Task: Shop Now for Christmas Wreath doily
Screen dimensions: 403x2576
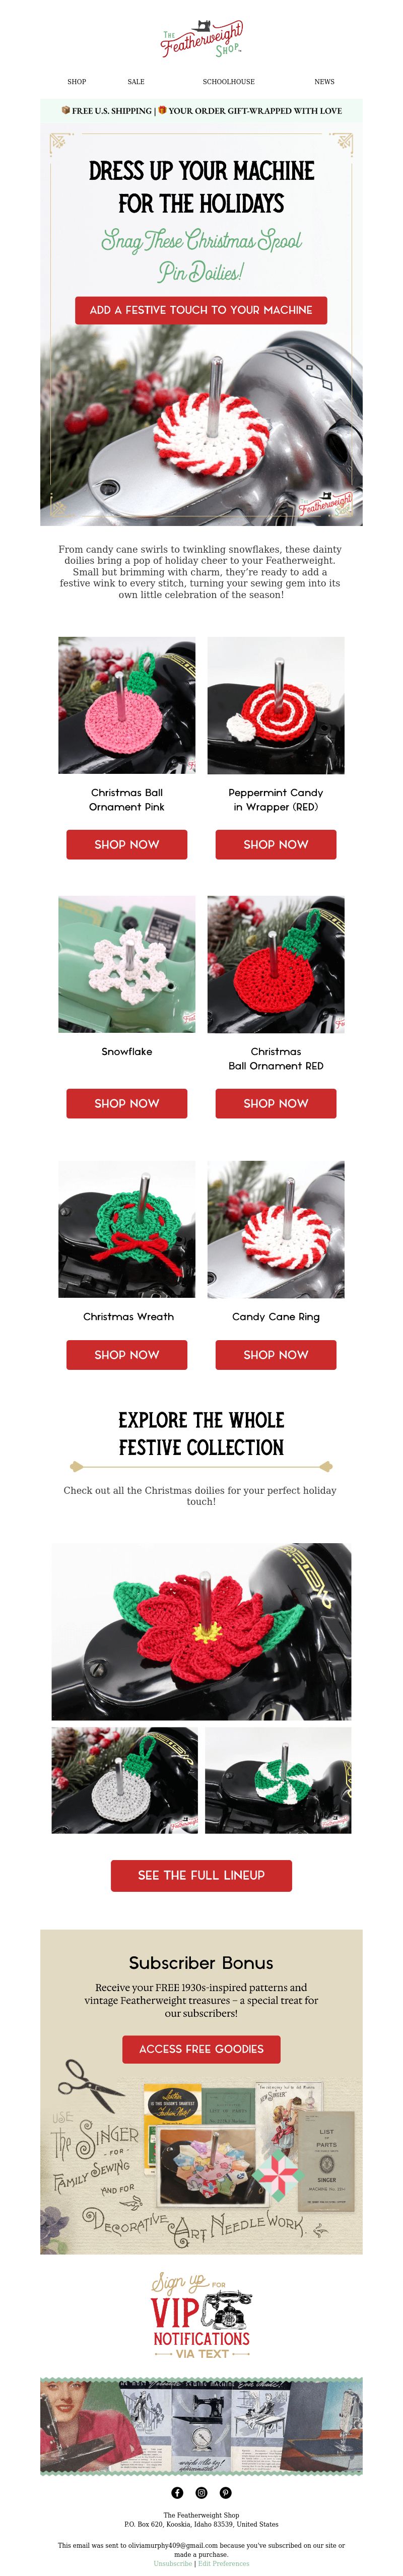Action: click(x=127, y=1354)
